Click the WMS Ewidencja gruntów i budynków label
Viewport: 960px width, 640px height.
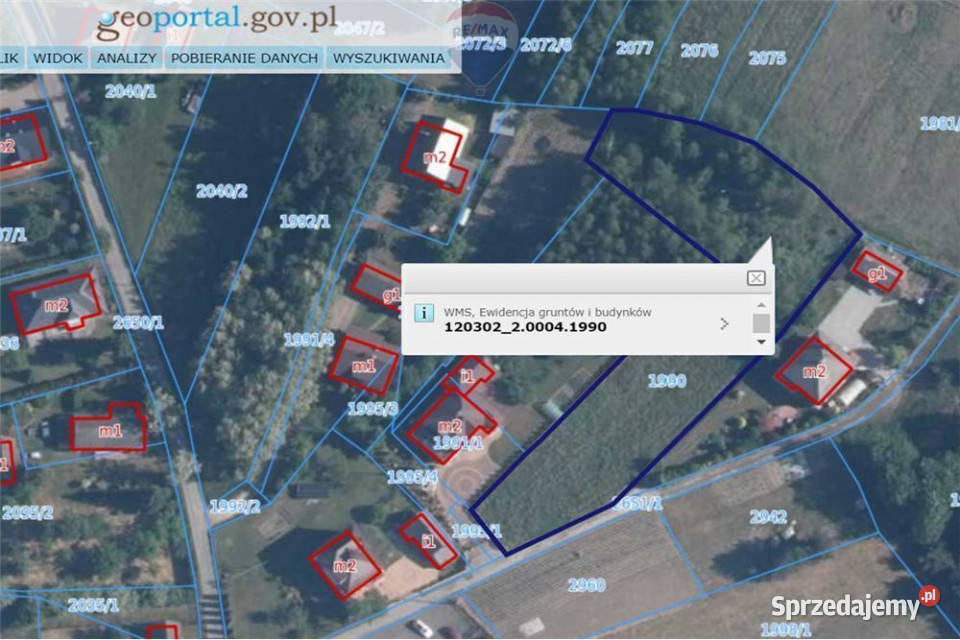click(x=547, y=312)
